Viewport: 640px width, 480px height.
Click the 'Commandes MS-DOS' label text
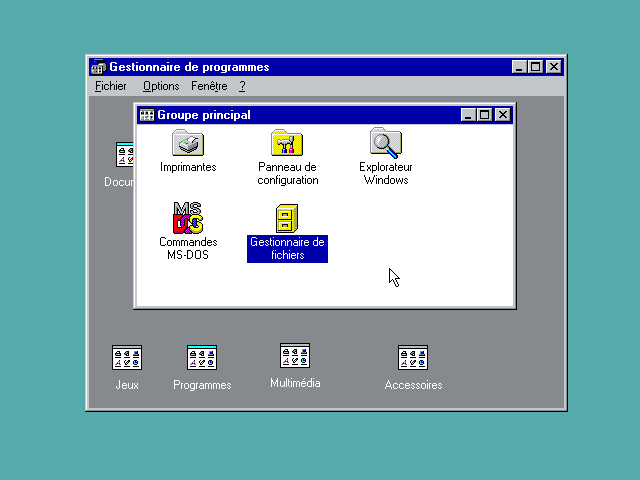click(x=188, y=248)
